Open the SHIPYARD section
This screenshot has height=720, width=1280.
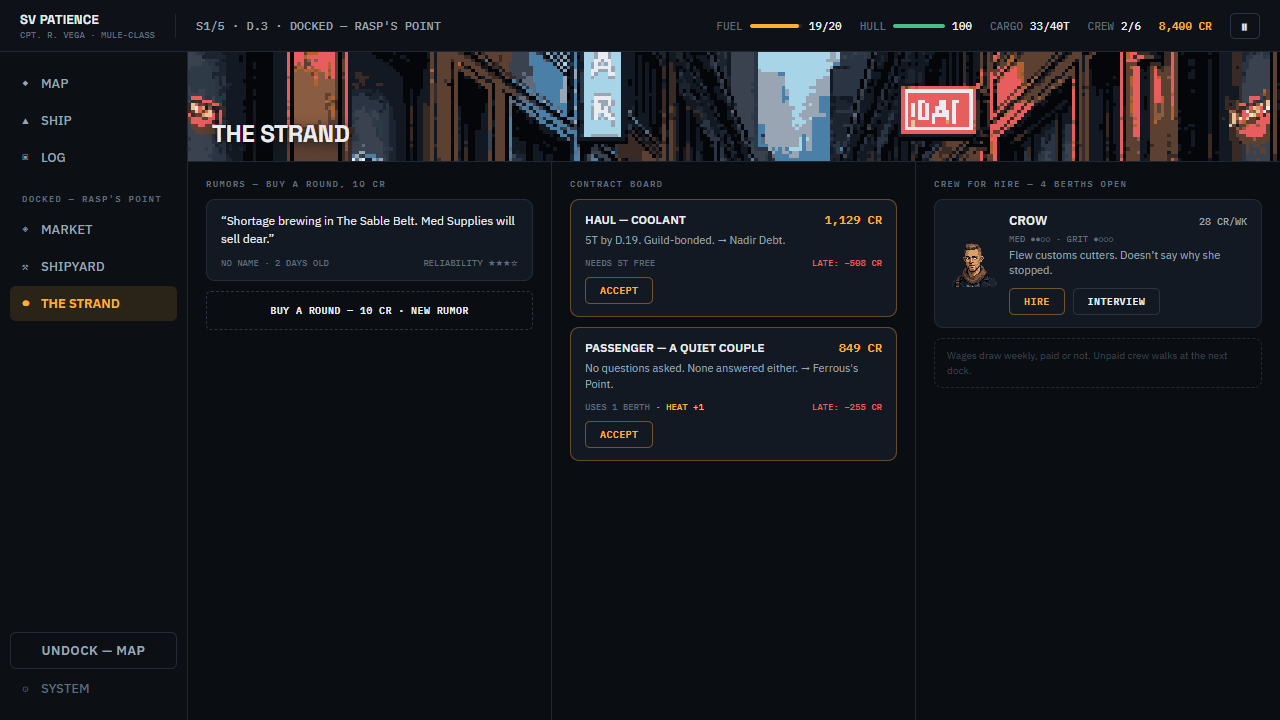pos(93,266)
